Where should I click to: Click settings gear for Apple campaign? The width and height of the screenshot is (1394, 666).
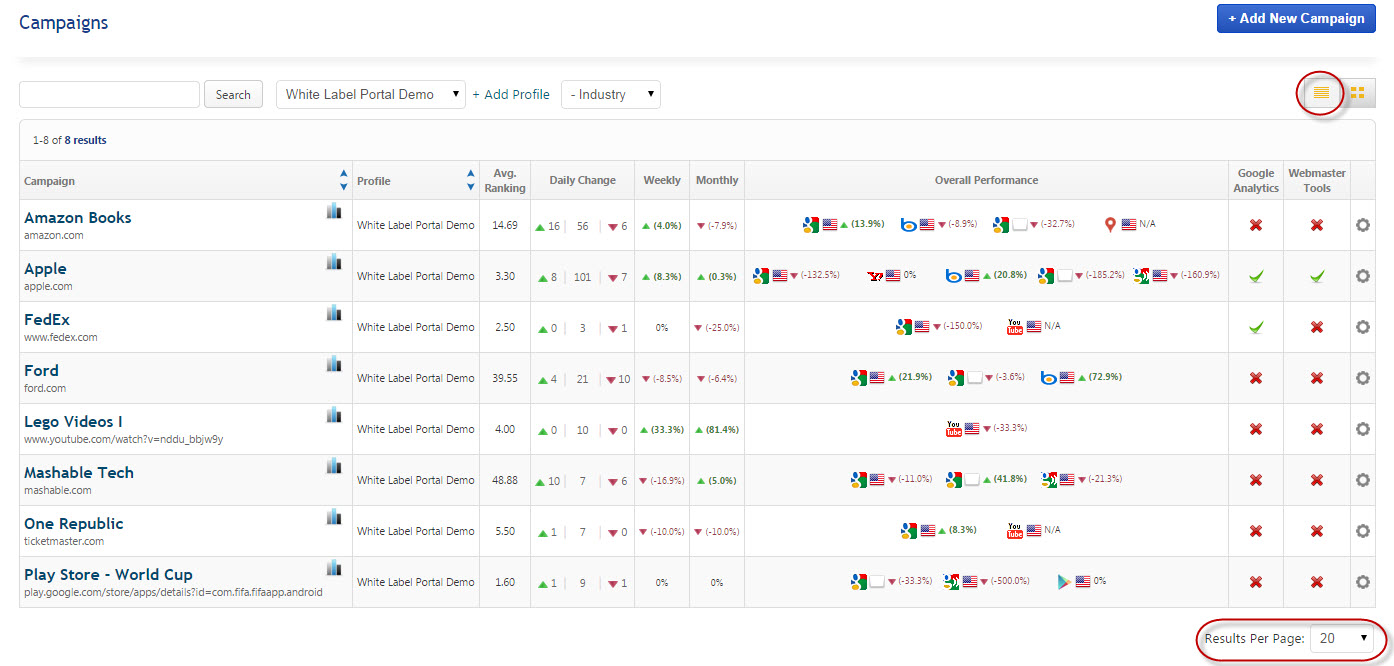tap(1362, 276)
